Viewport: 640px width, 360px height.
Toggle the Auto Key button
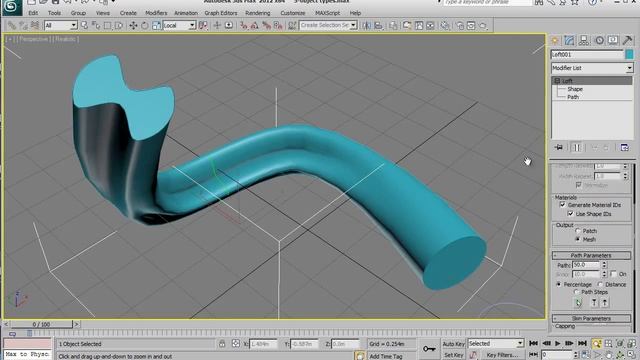(x=453, y=344)
